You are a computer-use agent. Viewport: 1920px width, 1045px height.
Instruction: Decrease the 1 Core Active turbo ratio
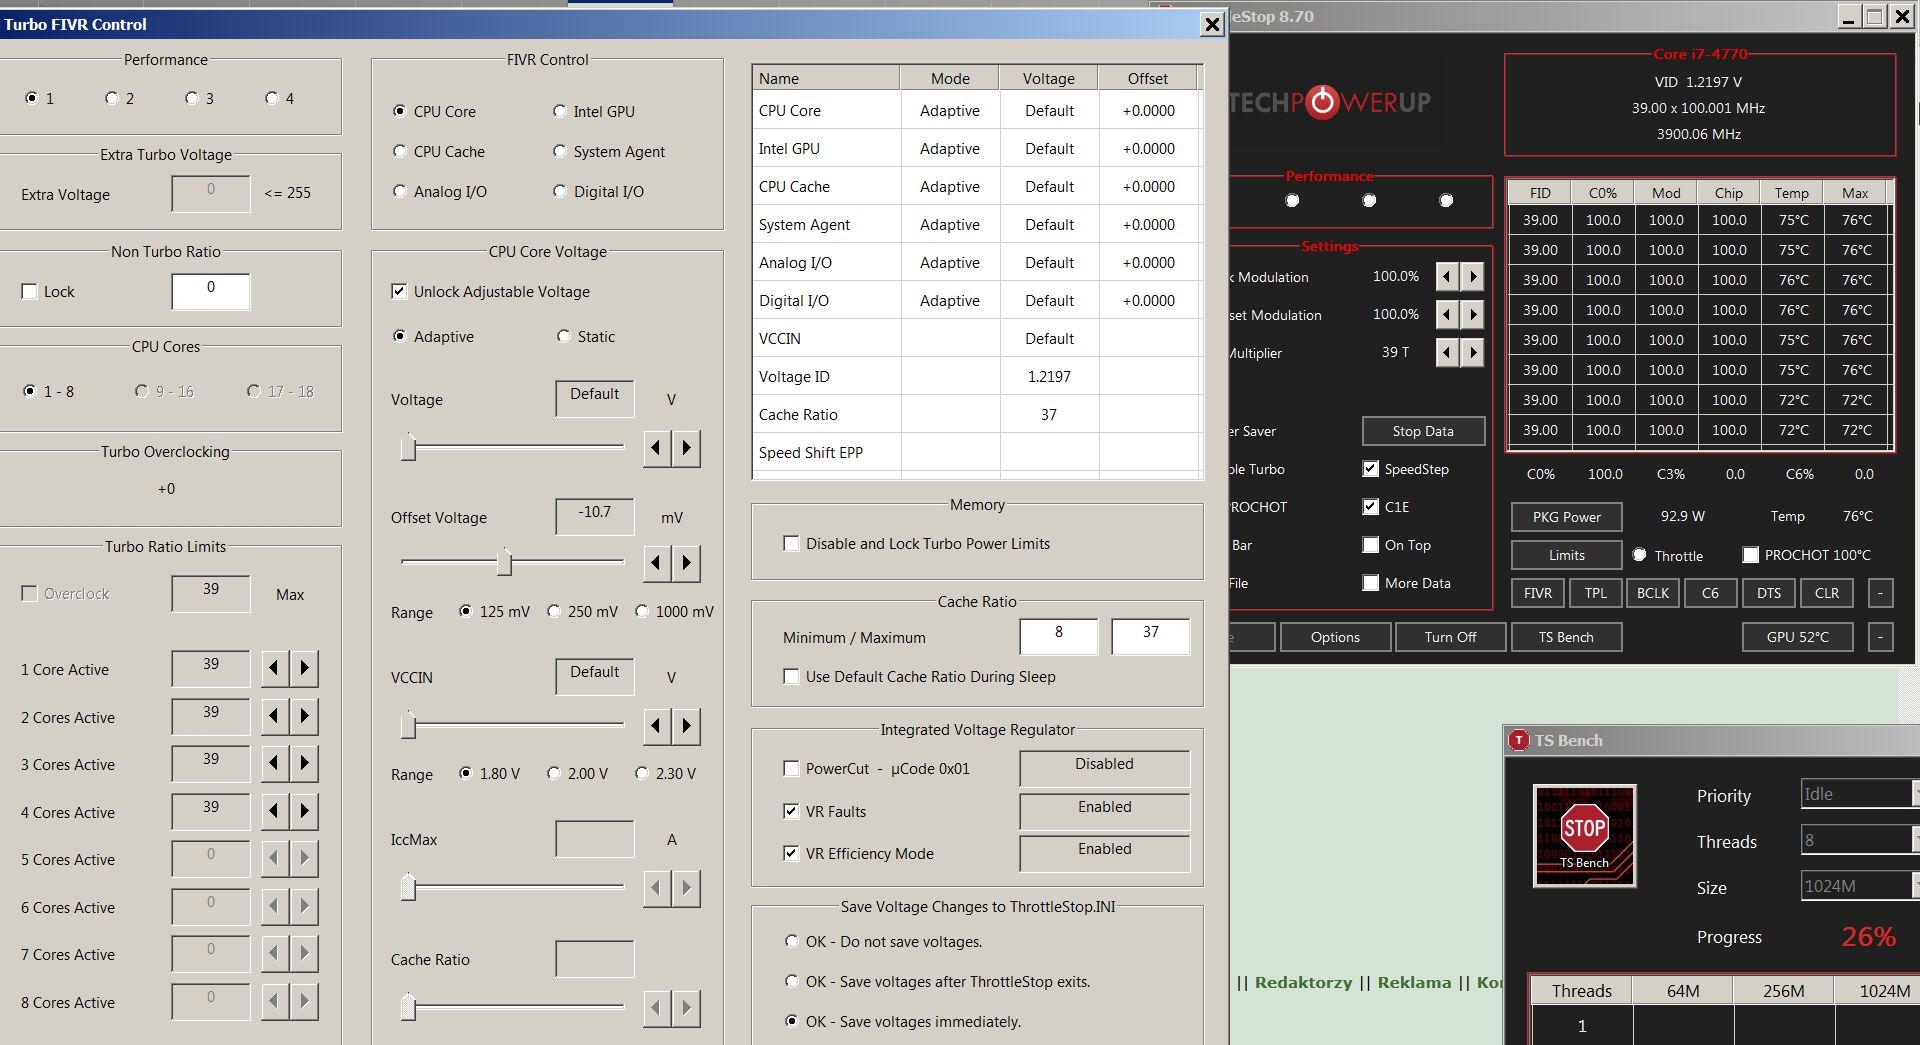pyautogui.click(x=274, y=668)
